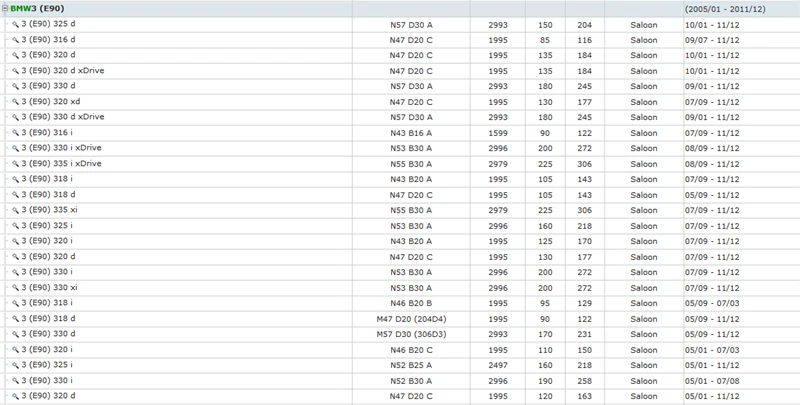Click engine code M57 D30 (306D3)
The image size is (800, 405).
coord(411,335)
